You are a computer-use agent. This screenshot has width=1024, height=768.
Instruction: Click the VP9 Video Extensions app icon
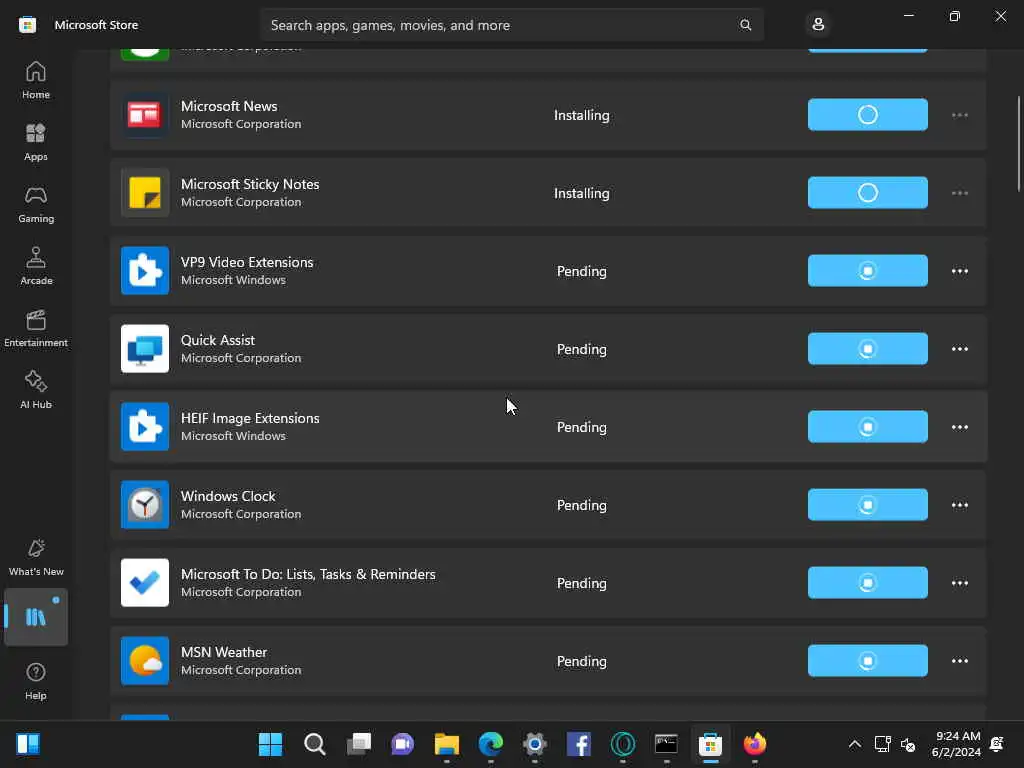pyautogui.click(x=145, y=271)
